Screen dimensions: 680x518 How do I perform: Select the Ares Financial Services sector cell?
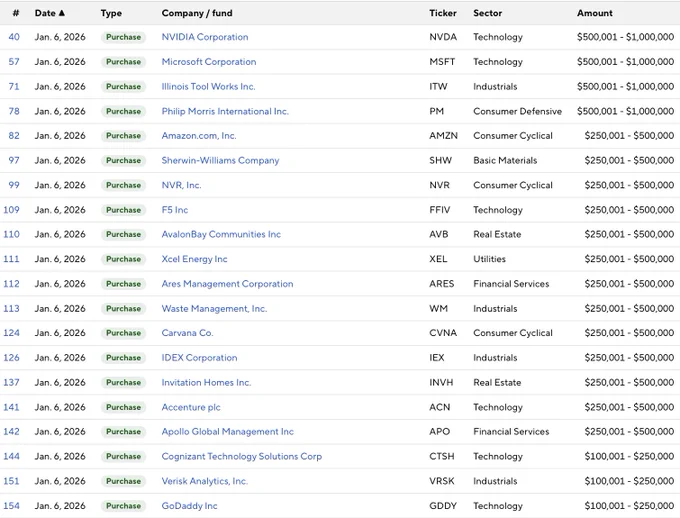click(511, 284)
